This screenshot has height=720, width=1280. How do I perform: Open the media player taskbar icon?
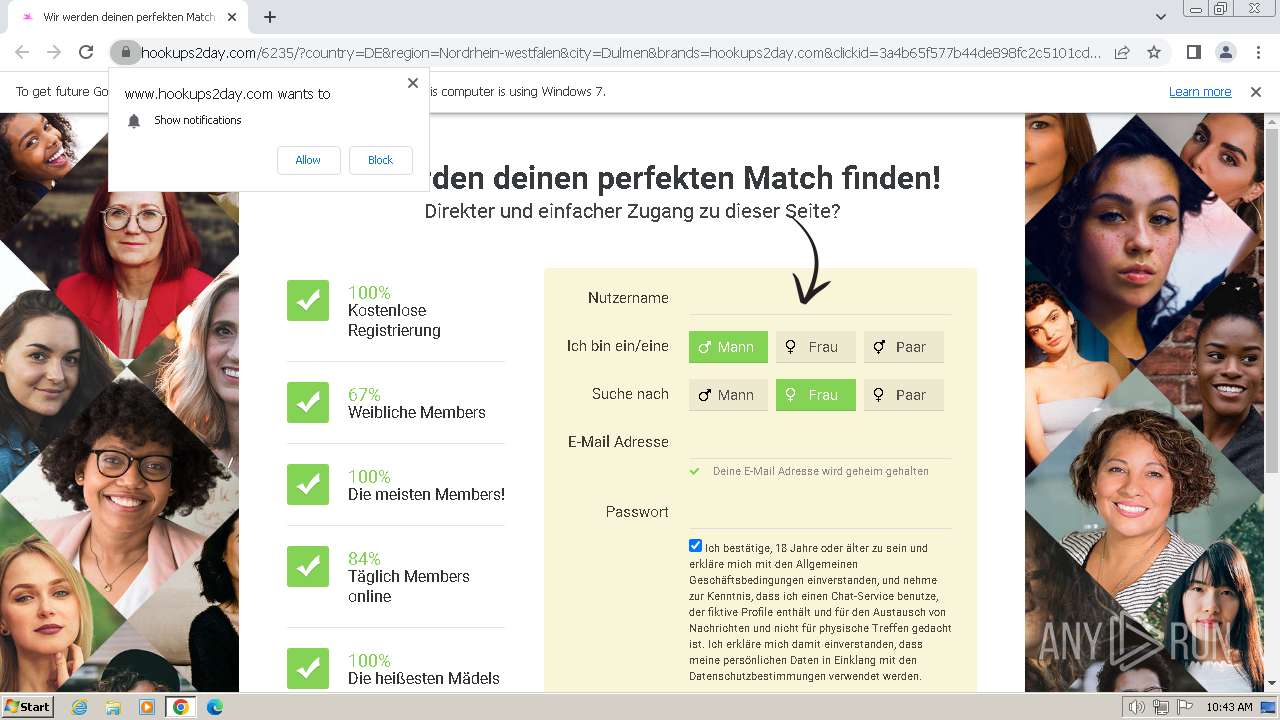tap(147, 707)
